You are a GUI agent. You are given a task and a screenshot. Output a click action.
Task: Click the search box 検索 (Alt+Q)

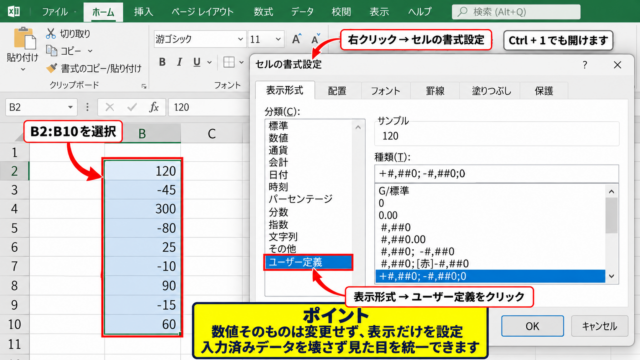point(516,12)
